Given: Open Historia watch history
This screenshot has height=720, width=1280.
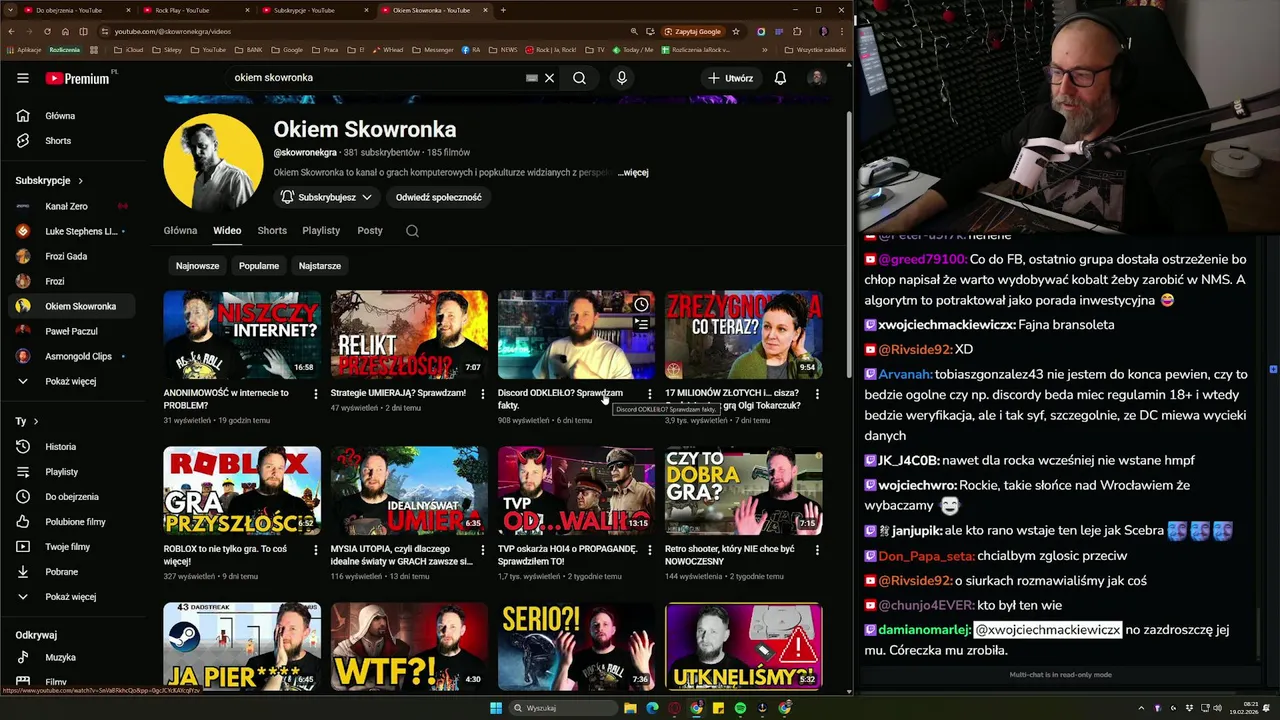Looking at the screenshot, I should (60, 447).
